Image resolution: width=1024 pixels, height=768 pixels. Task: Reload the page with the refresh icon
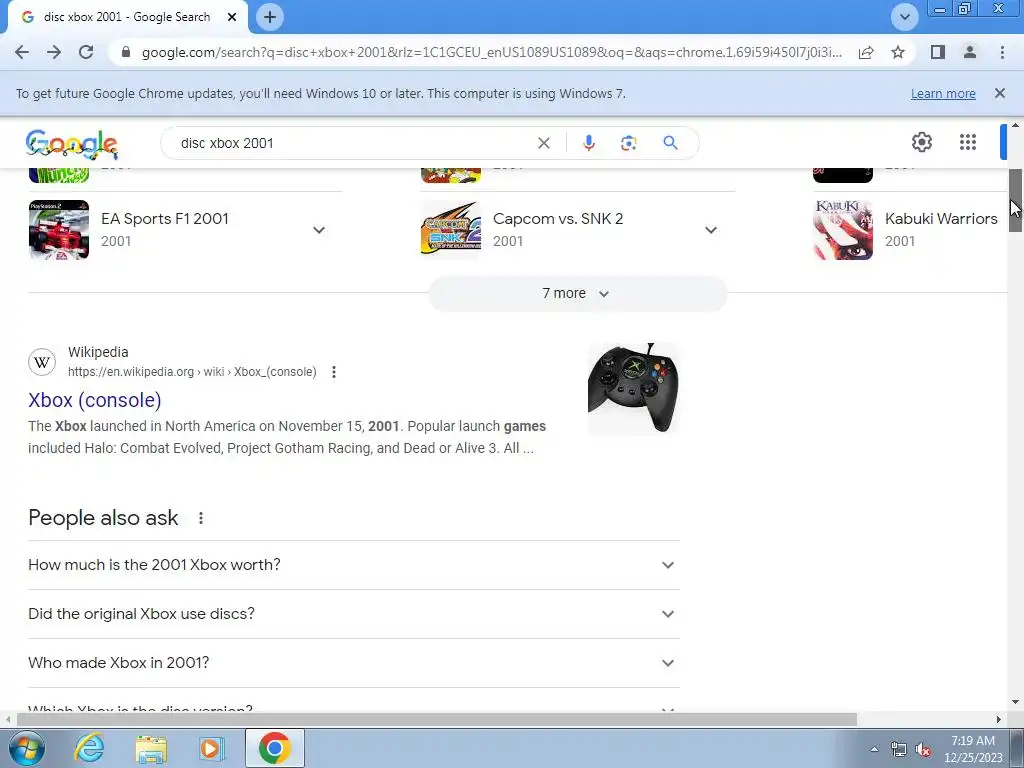tap(86, 52)
